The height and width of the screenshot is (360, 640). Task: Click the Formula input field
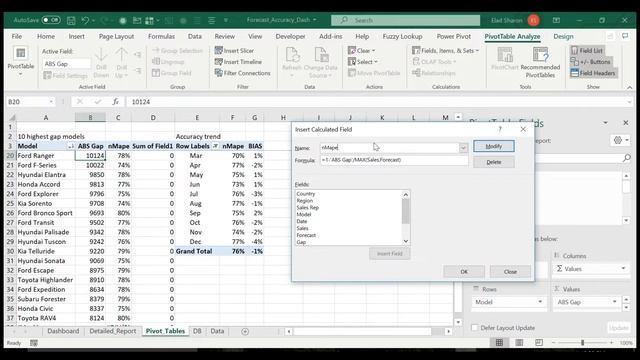(393, 160)
